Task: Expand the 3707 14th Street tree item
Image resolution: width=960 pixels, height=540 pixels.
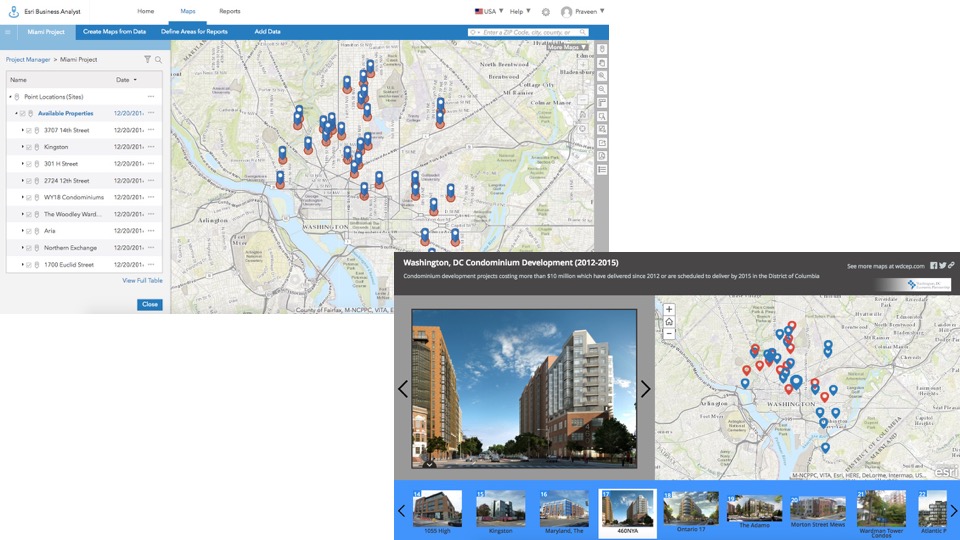Action: coord(23,130)
